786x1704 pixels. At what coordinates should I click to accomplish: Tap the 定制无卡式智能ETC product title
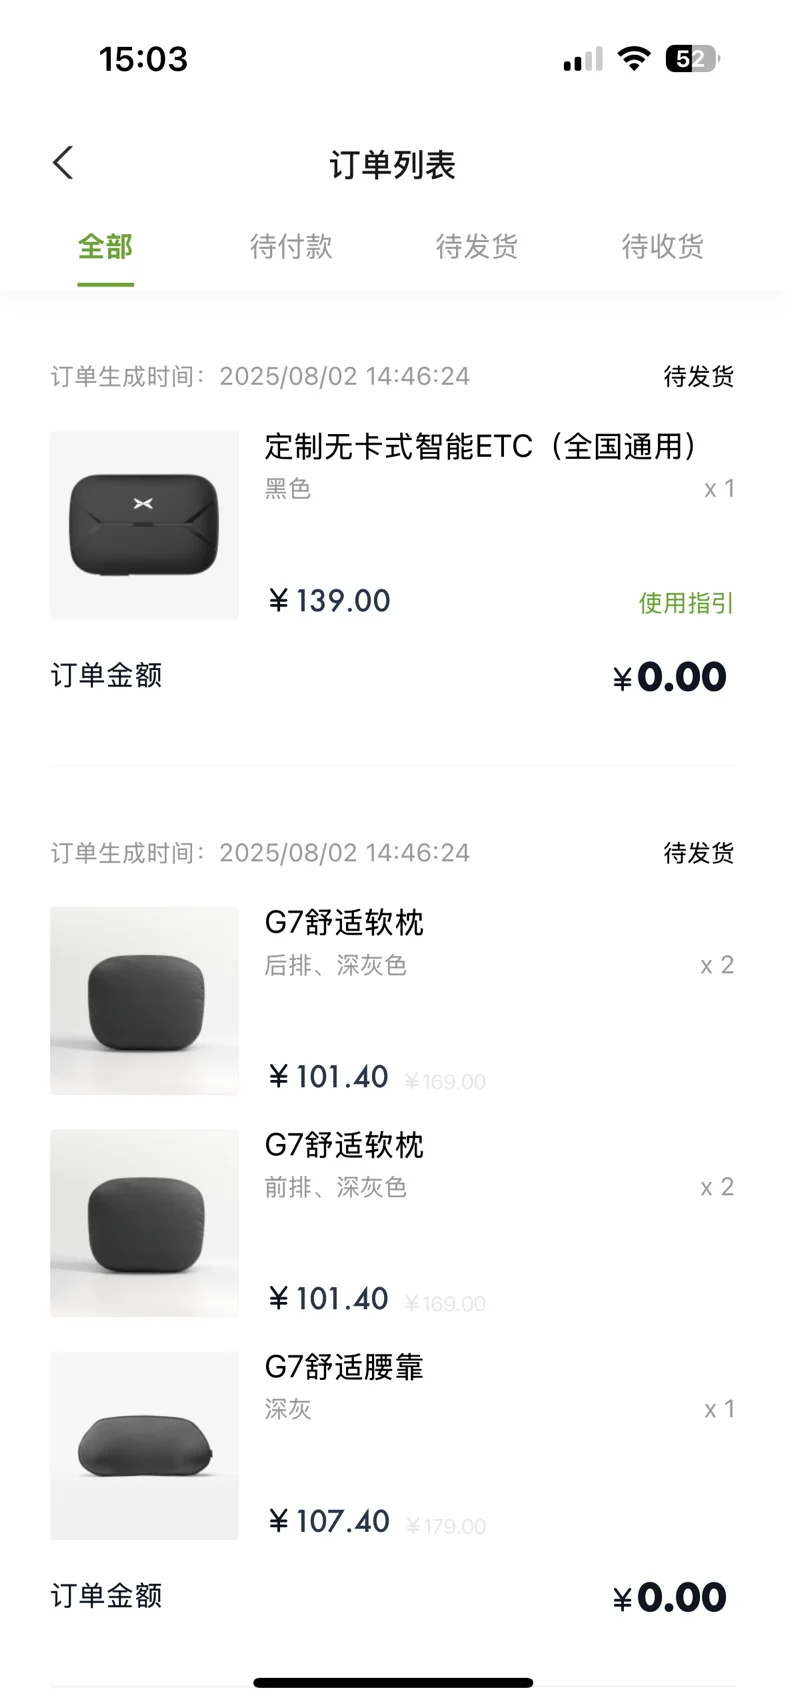(480, 446)
